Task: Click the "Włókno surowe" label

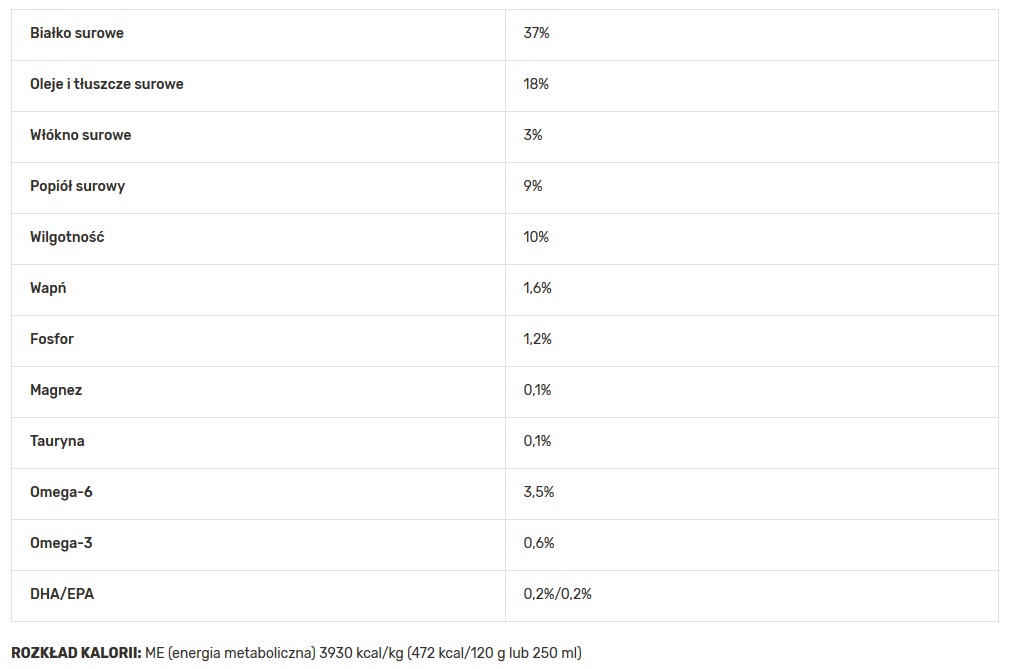Action: click(81, 135)
